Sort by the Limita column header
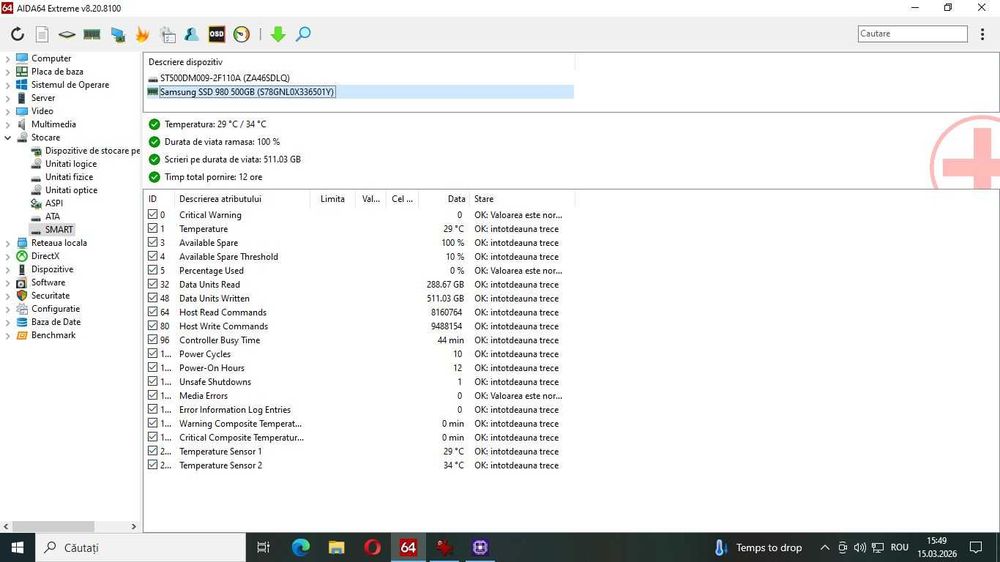 pos(332,199)
